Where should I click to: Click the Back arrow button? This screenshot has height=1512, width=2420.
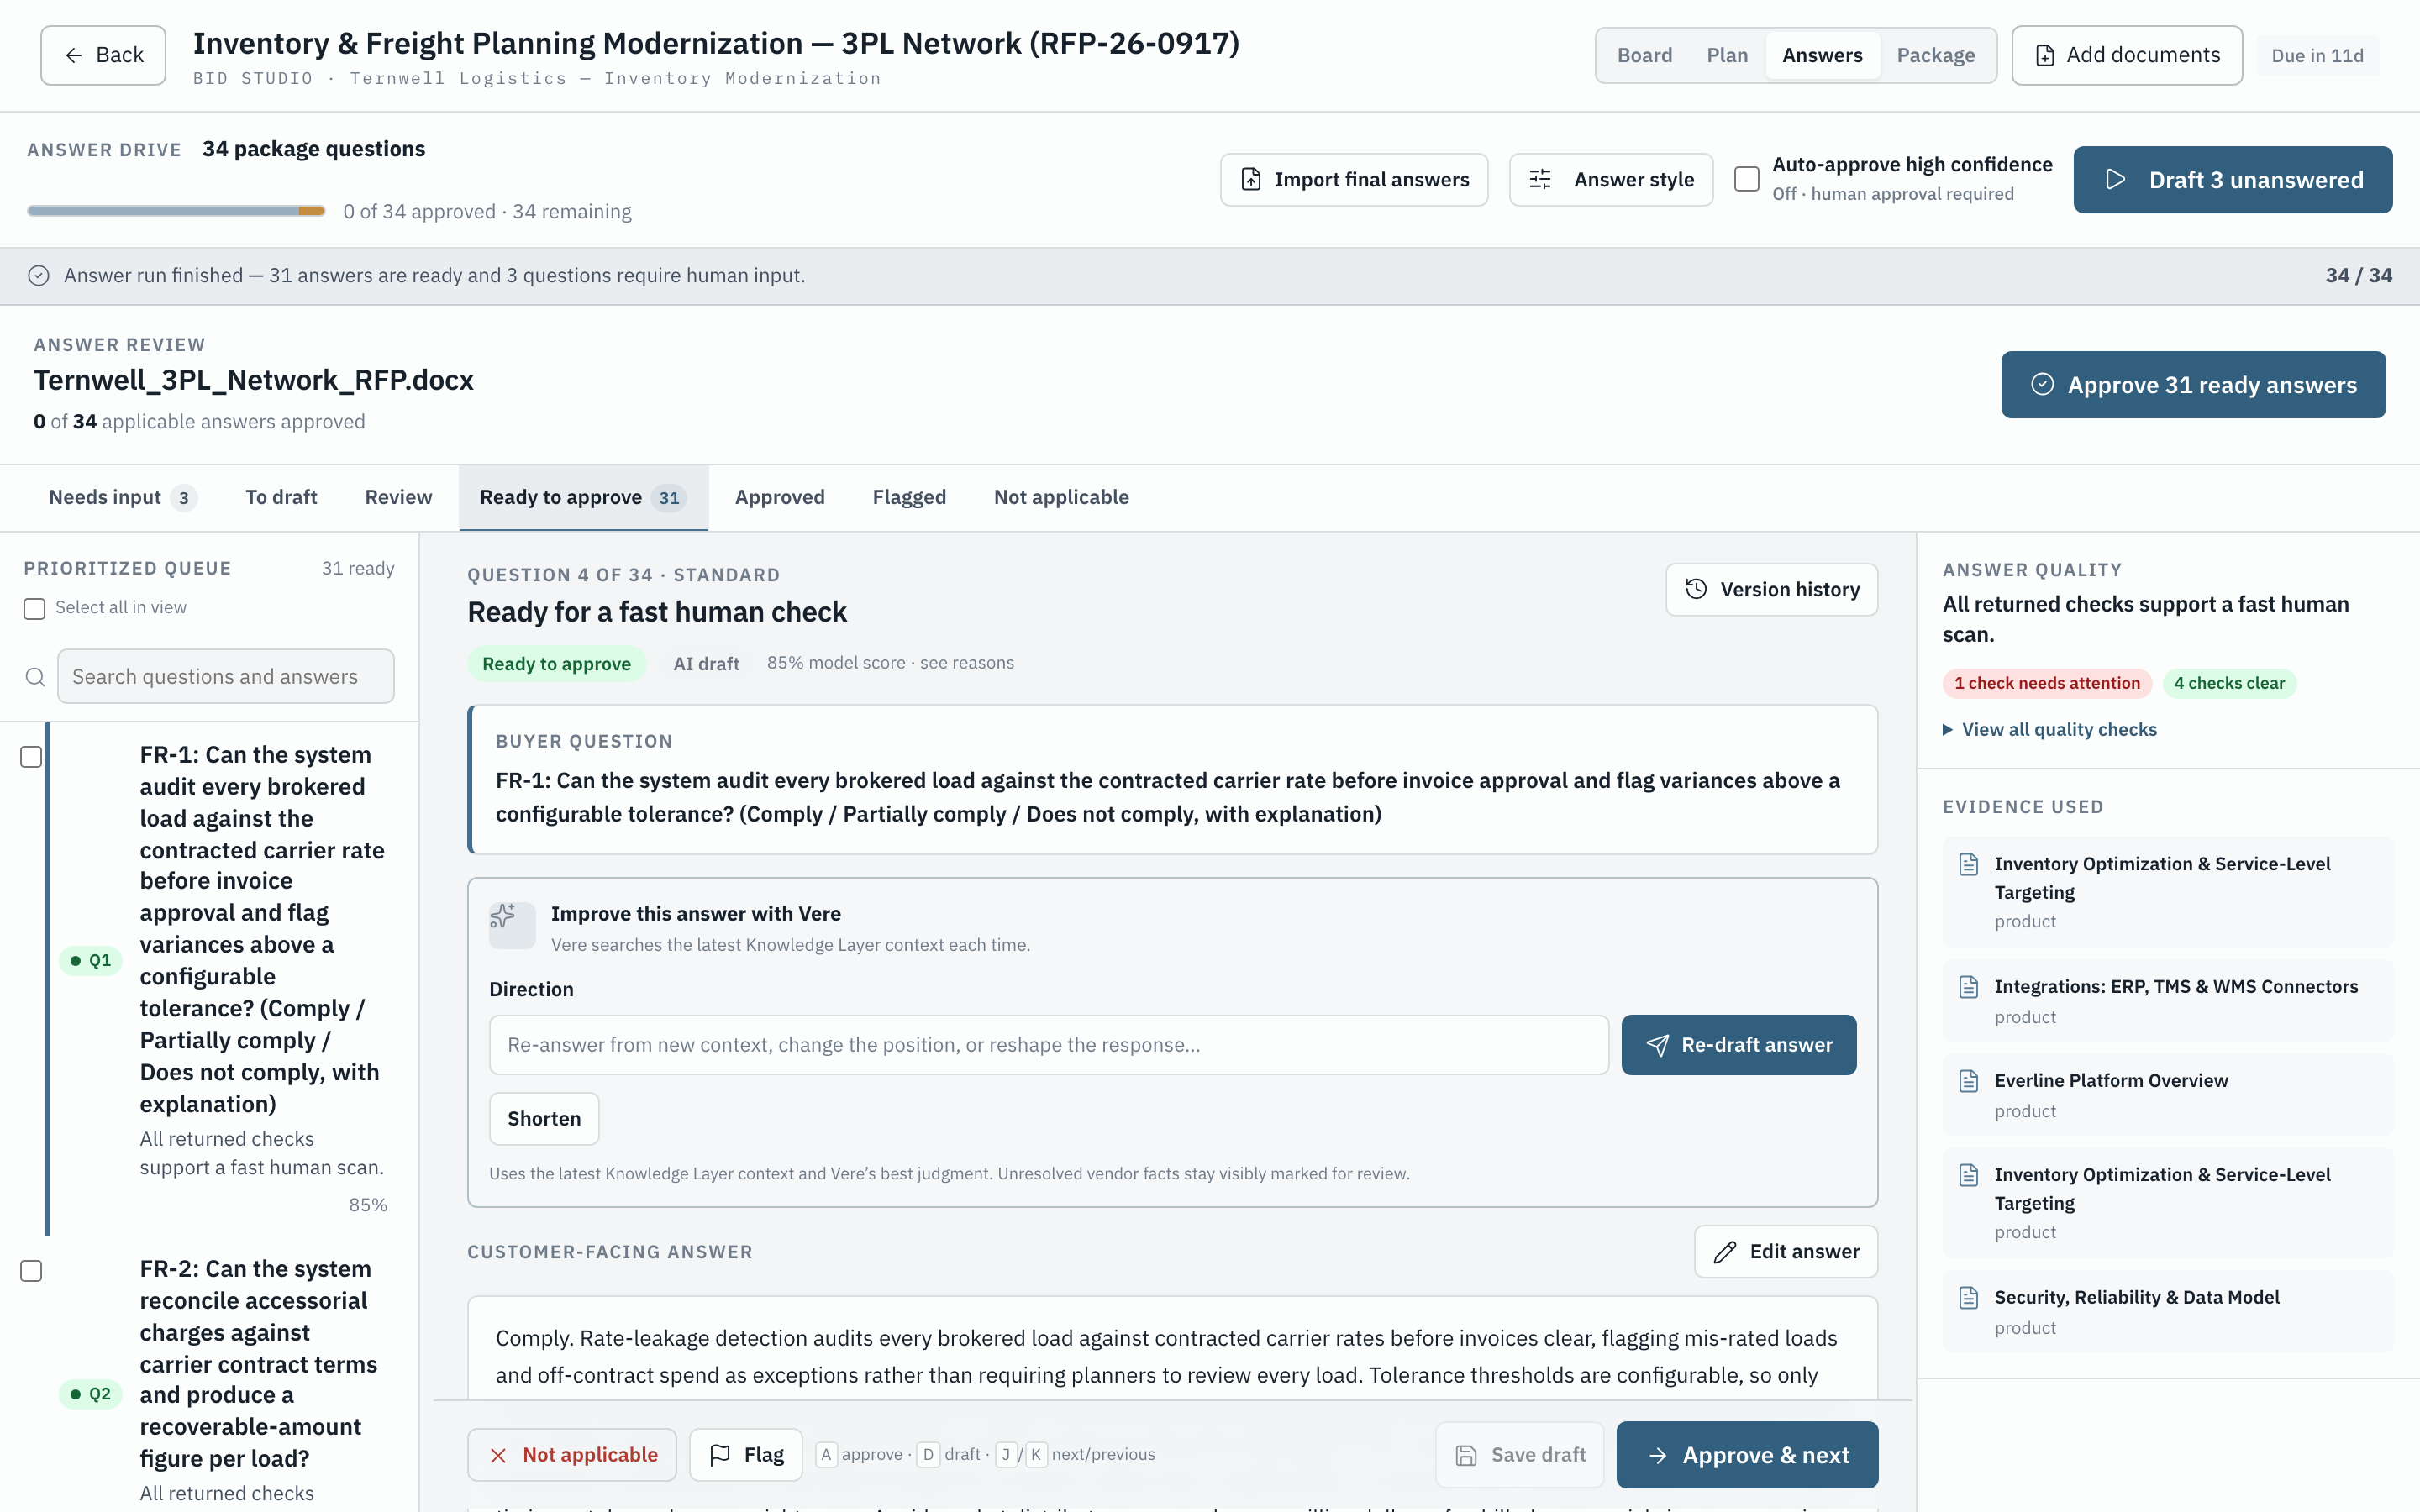click(103, 55)
